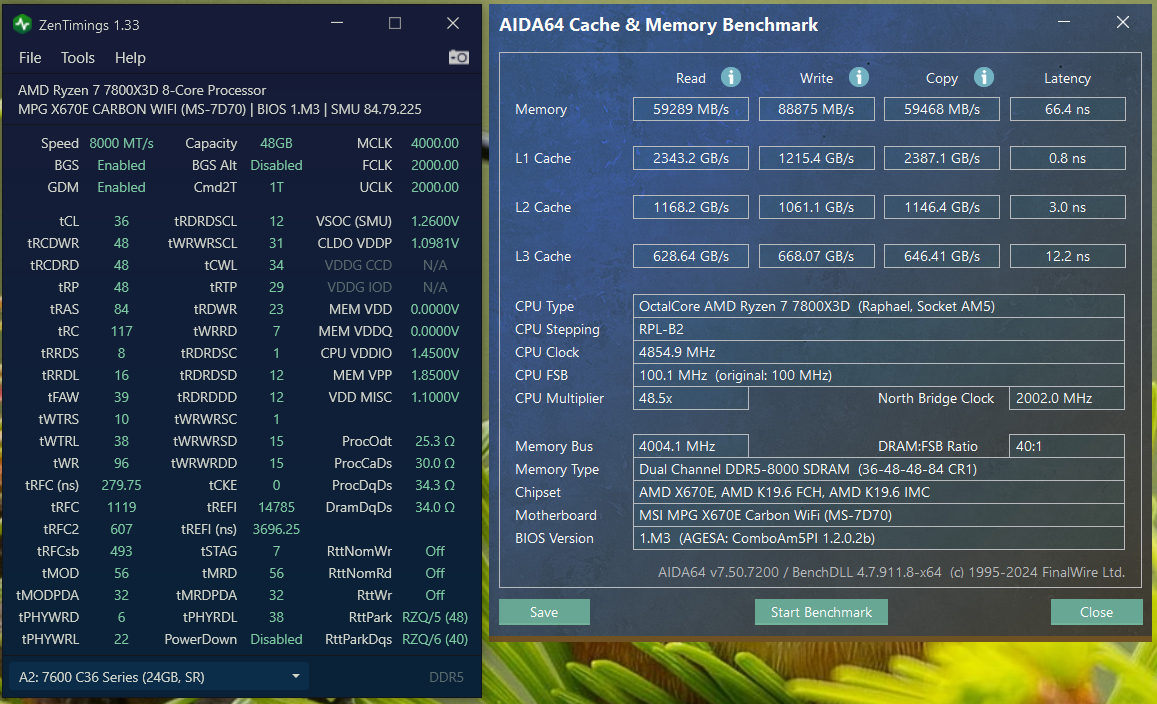Click the MCLK value 4000.00

click(435, 143)
